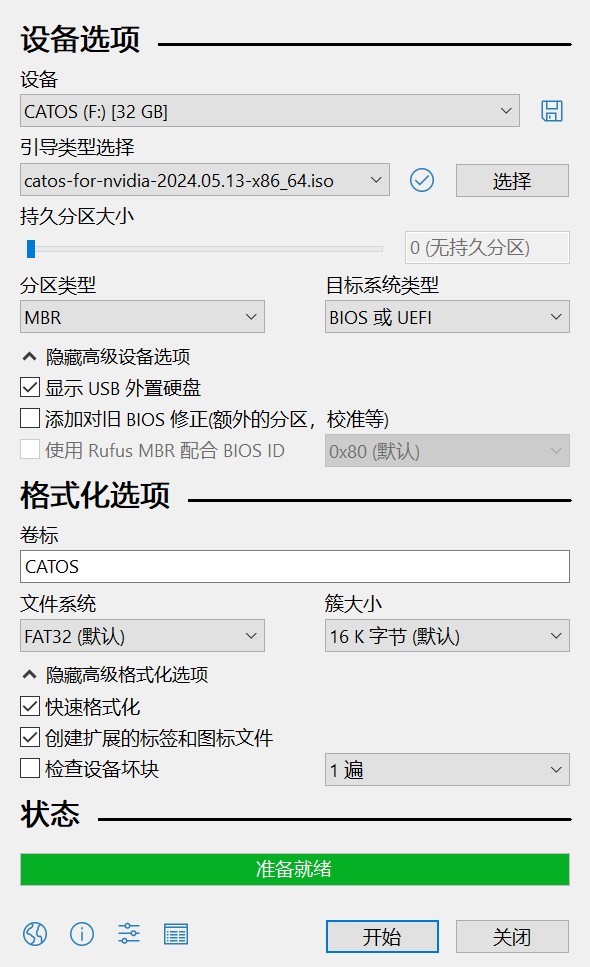
Task: Uncheck 快速格式化 option
Action: [x=30, y=706]
